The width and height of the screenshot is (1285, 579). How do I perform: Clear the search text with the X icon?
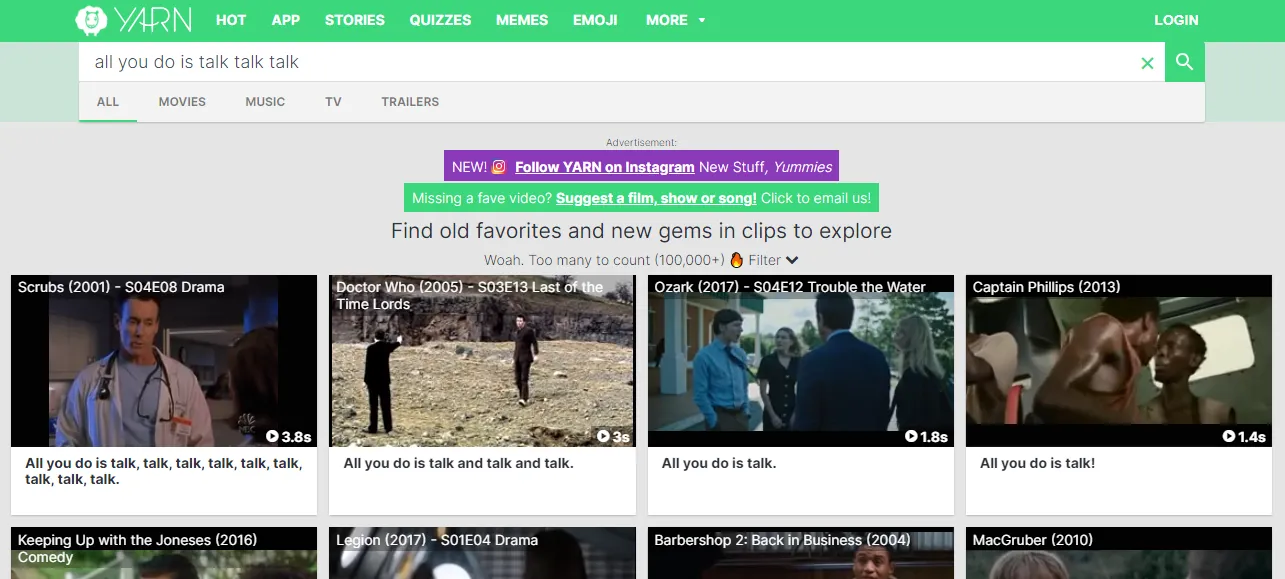[x=1147, y=63]
